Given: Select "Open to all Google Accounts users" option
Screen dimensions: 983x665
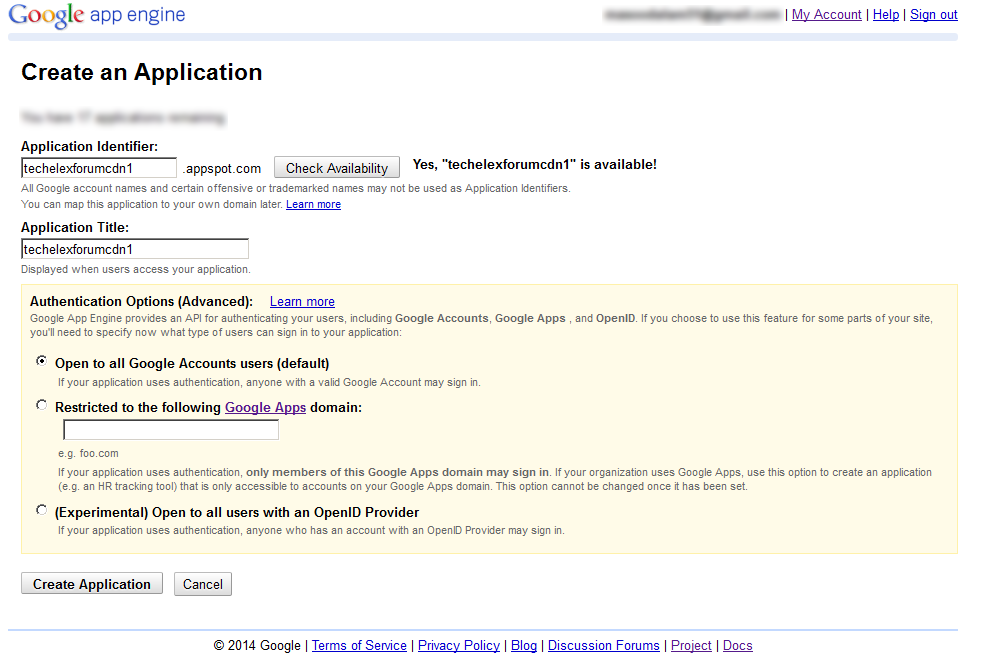Looking at the screenshot, I should click(x=41, y=361).
